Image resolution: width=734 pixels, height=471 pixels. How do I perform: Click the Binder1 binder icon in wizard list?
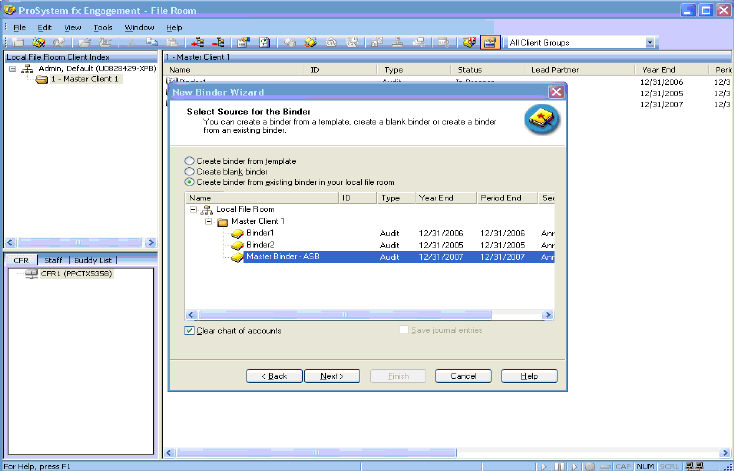[x=237, y=232]
